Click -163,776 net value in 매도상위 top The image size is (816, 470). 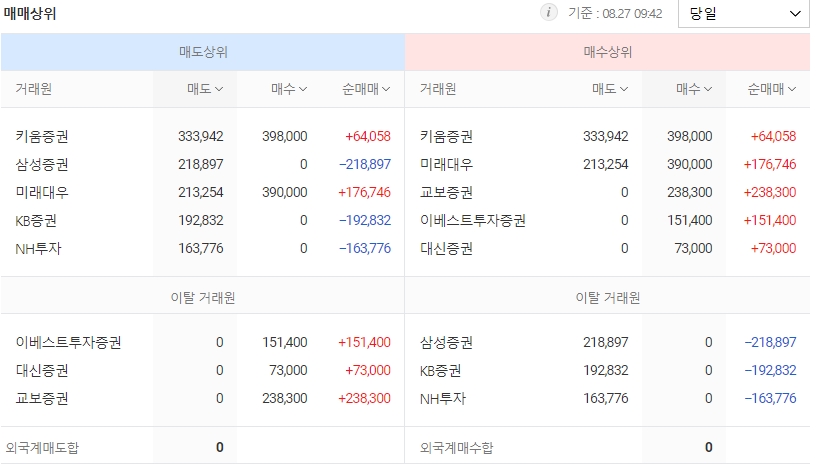pyautogui.click(x=365, y=249)
